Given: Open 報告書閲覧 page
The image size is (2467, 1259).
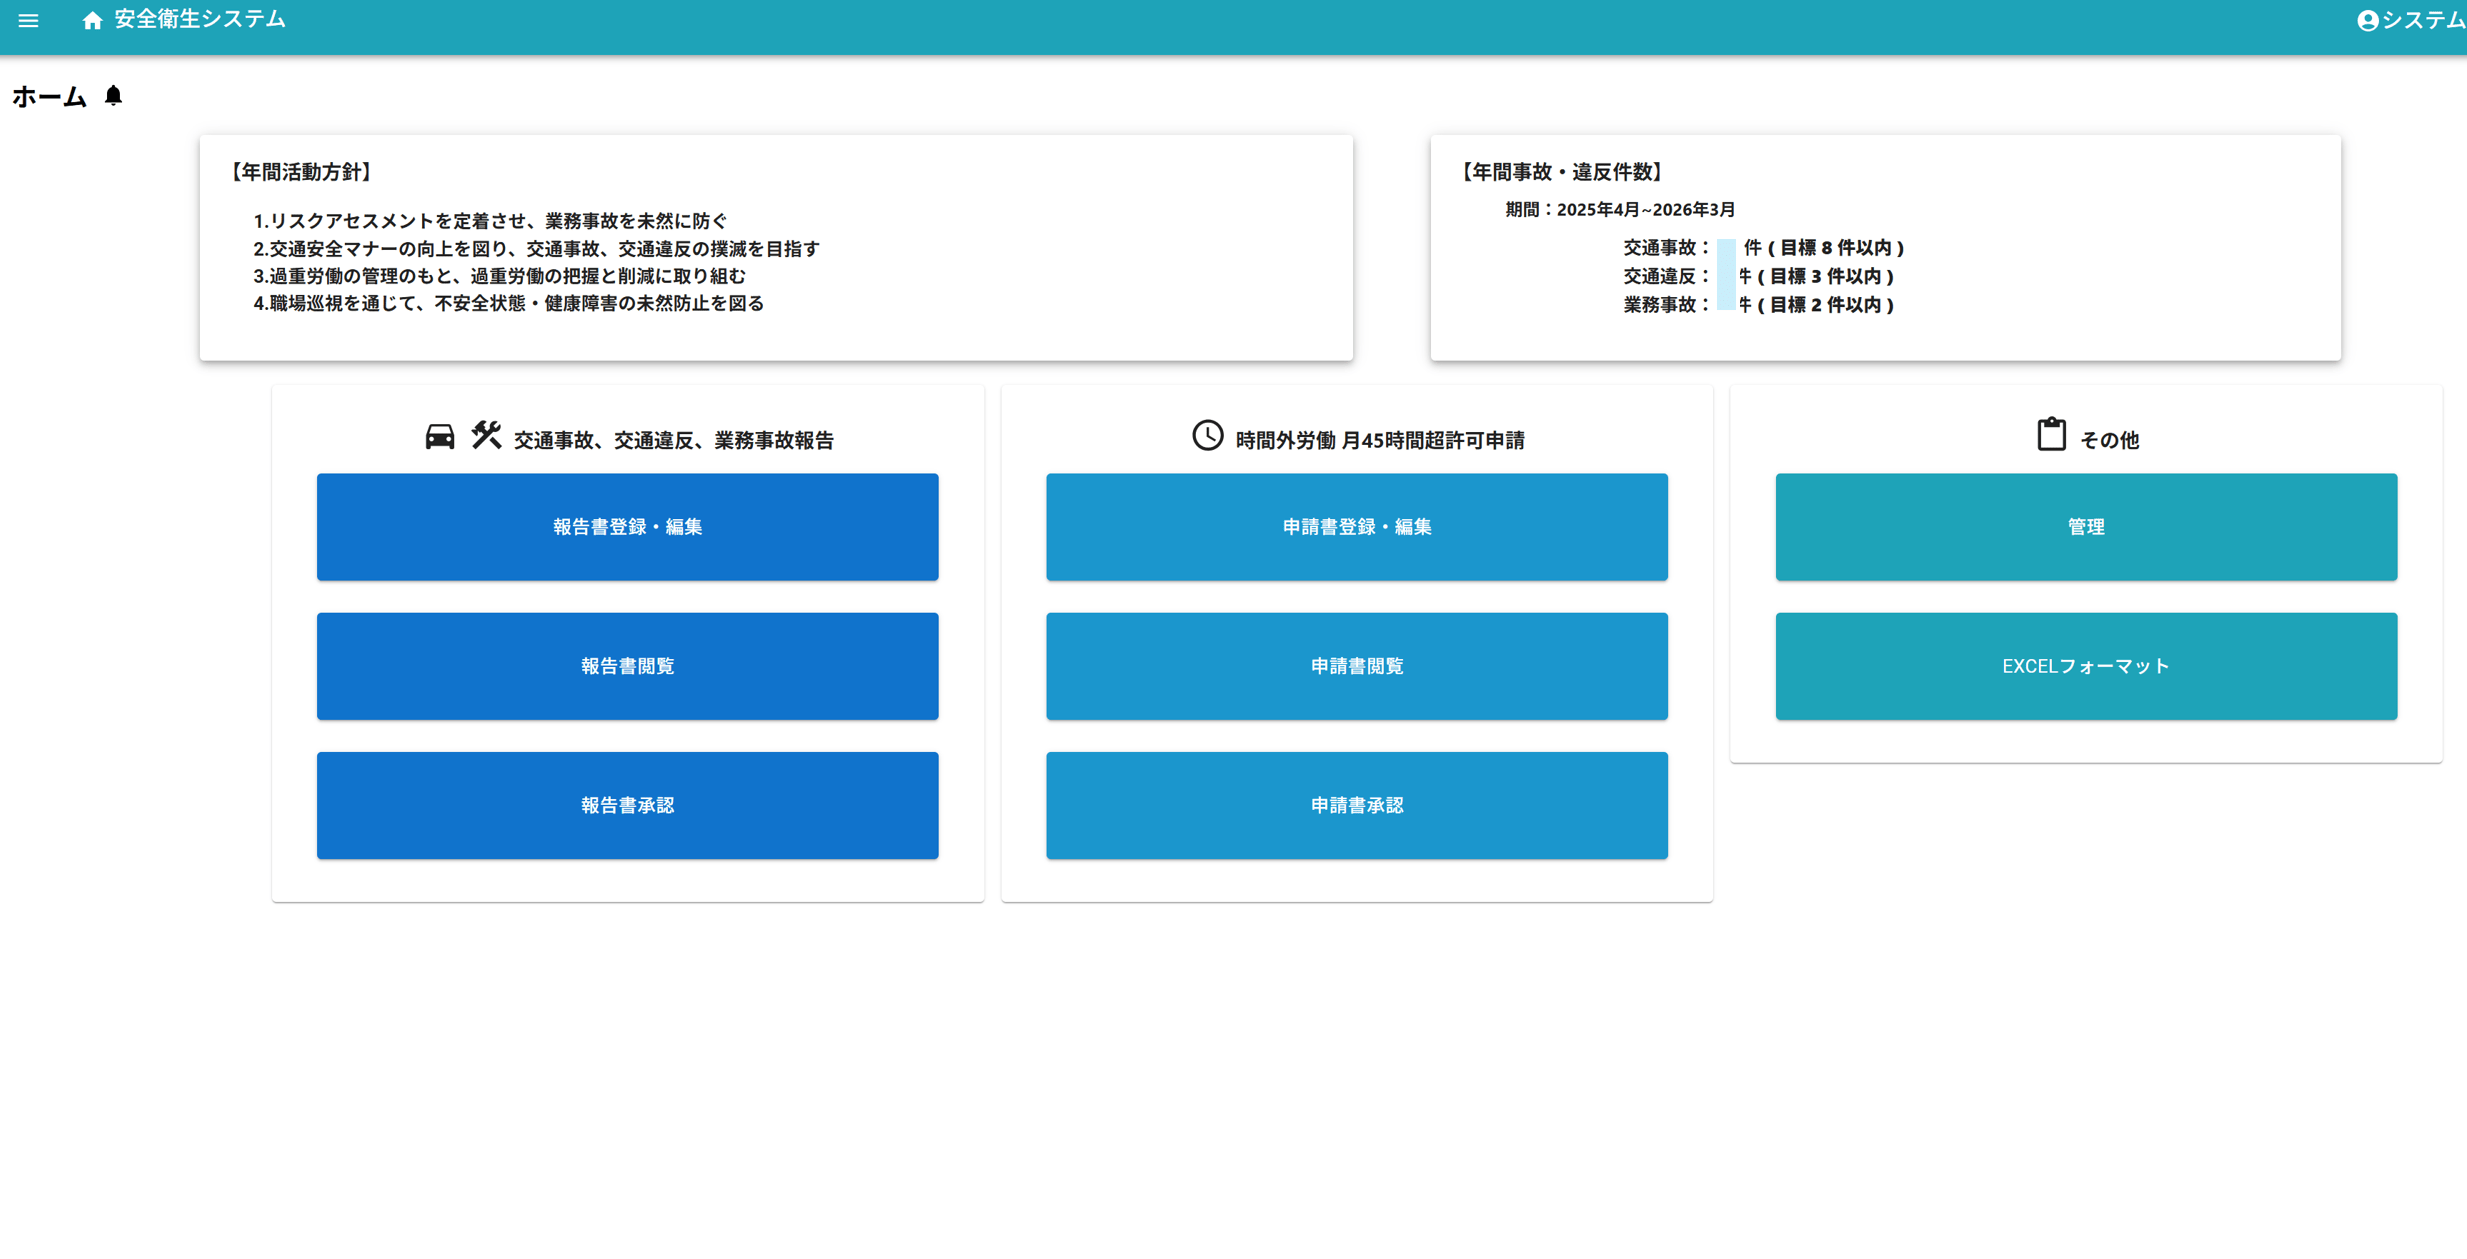Looking at the screenshot, I should [x=627, y=666].
